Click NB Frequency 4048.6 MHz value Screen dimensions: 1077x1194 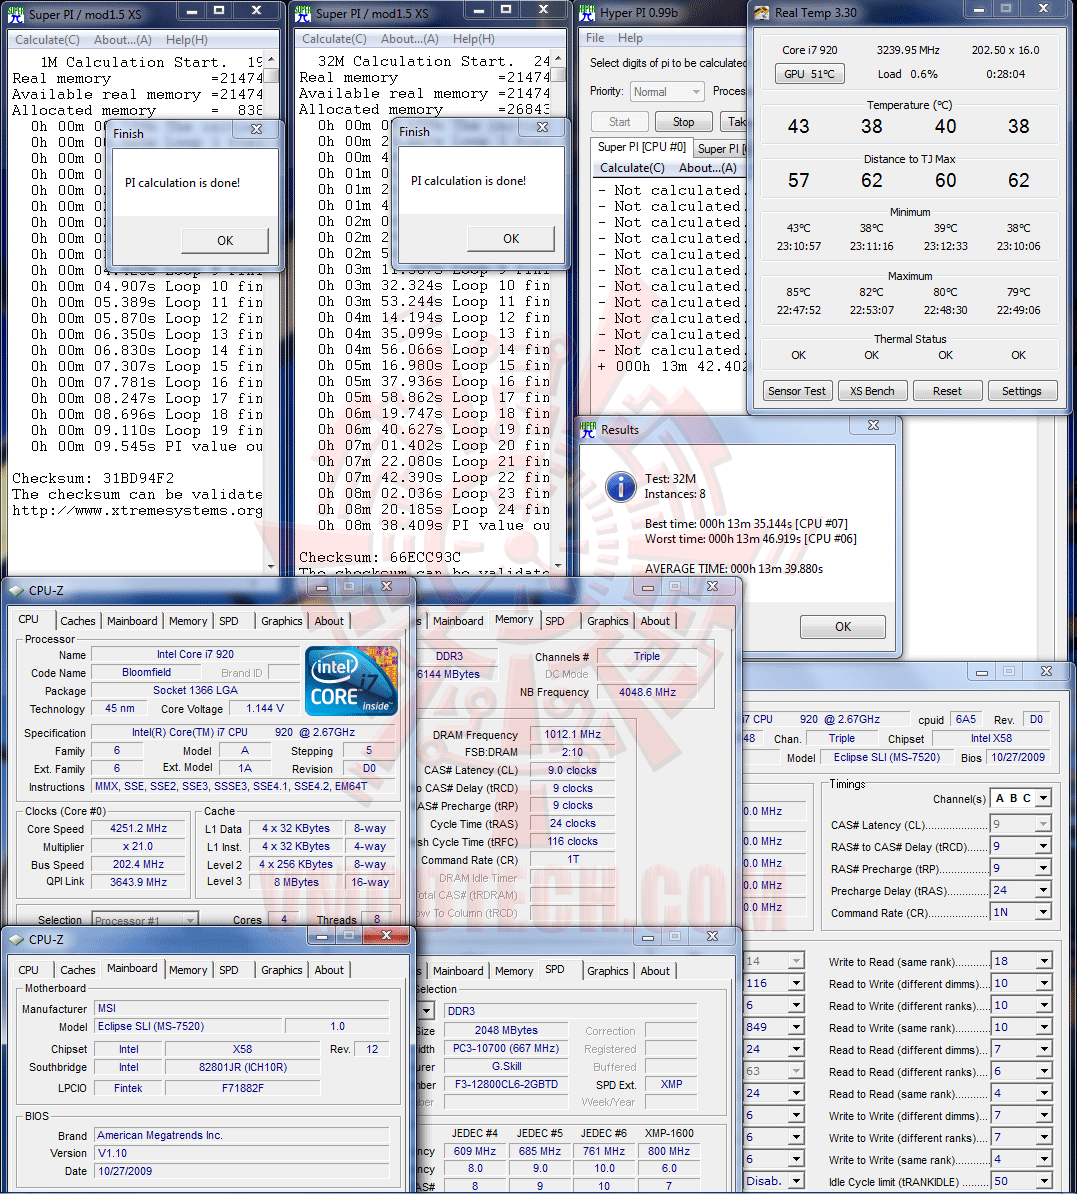point(647,692)
